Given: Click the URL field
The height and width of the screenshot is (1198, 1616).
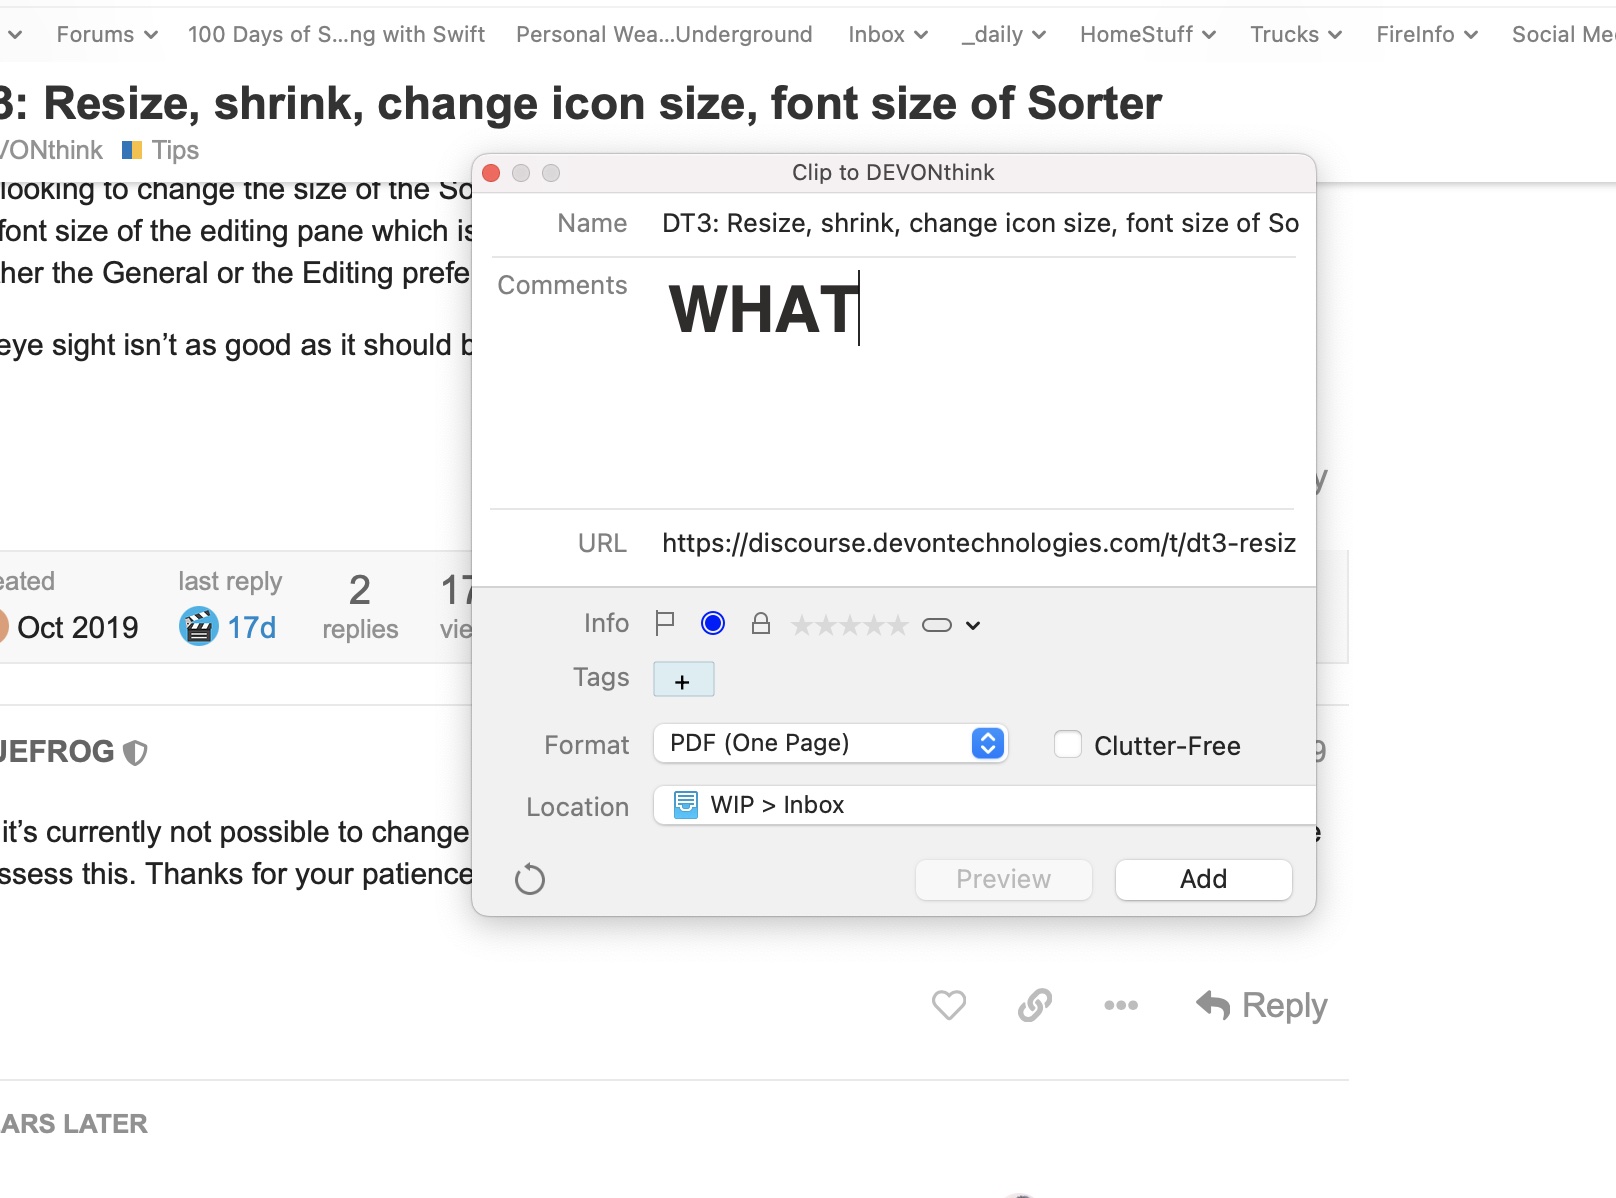Looking at the screenshot, I should point(978,543).
